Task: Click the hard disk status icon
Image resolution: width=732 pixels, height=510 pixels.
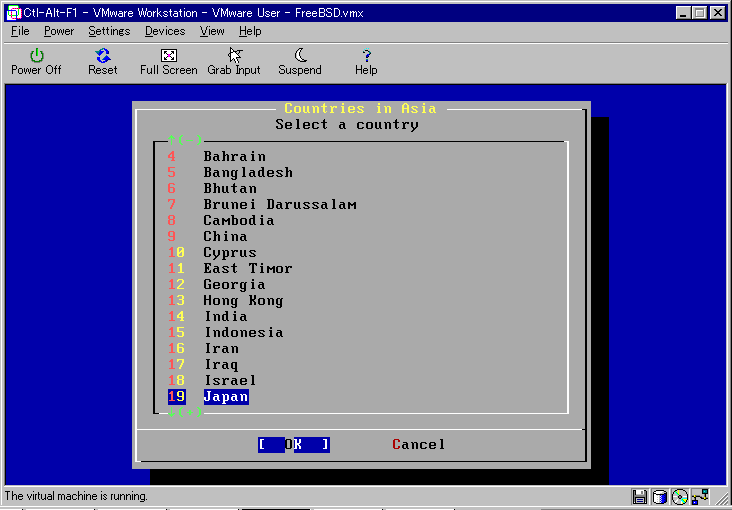Action: click(659, 496)
